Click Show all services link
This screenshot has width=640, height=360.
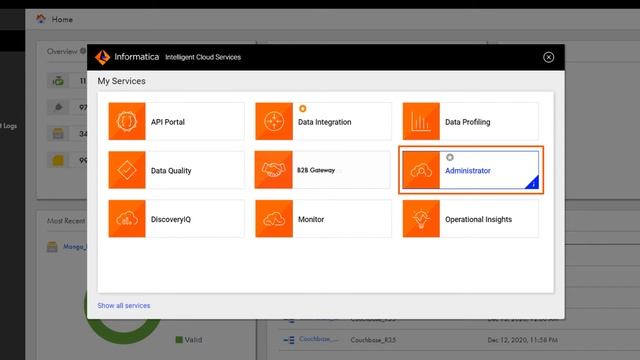(124, 306)
